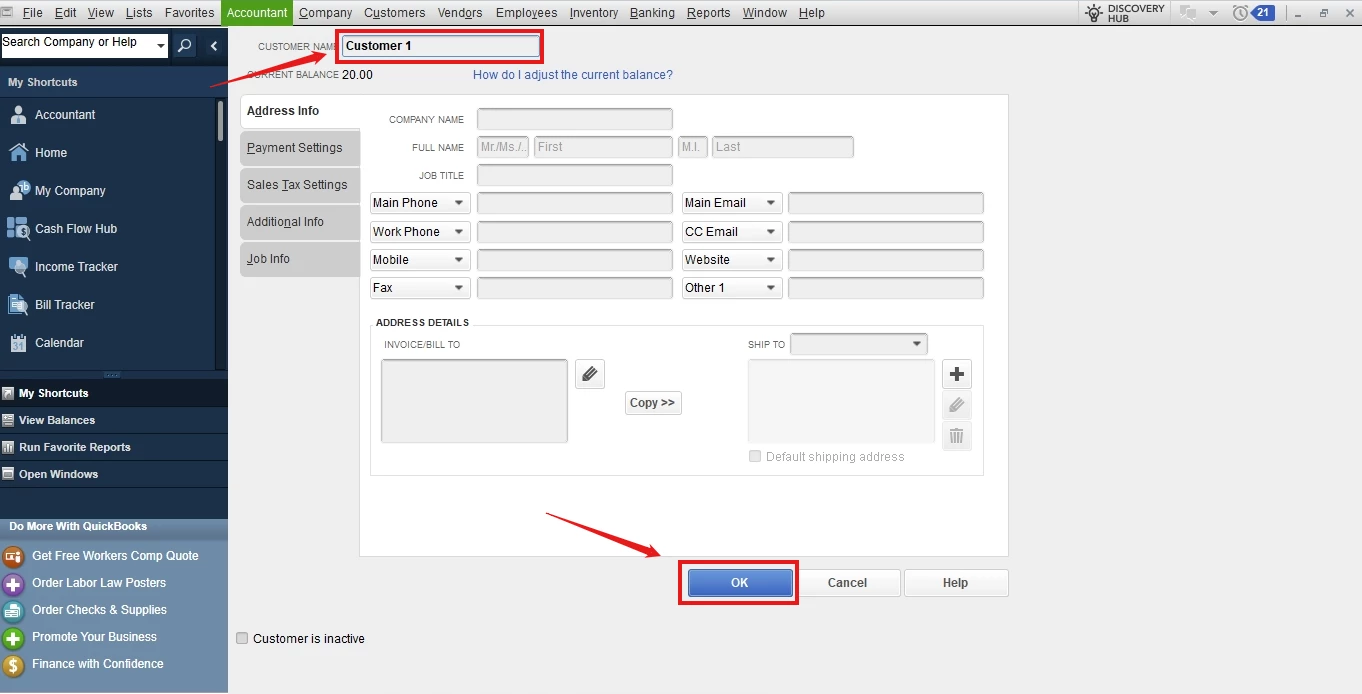
Task: Open Discovery Hub
Action: pos(1125,13)
